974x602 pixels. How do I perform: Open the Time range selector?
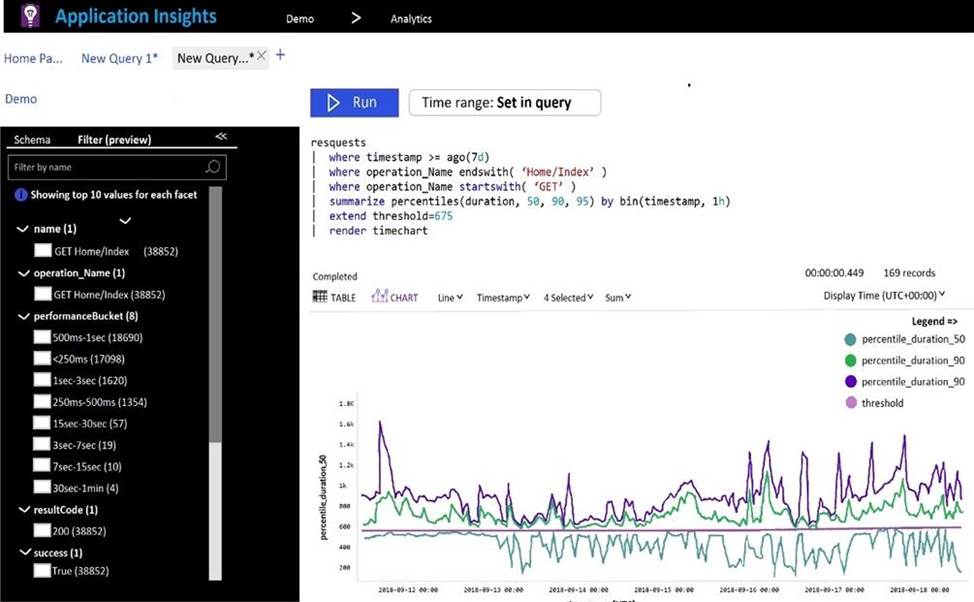(504, 103)
